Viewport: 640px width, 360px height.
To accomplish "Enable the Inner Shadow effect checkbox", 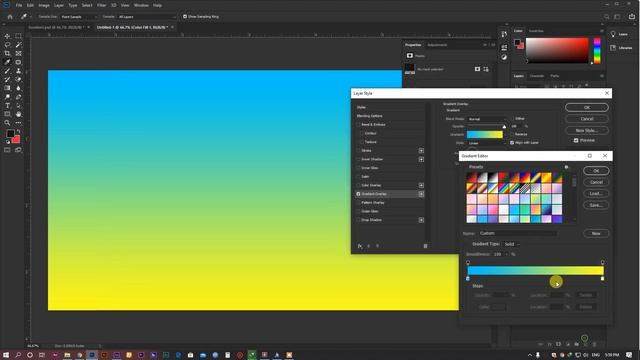I will point(358,159).
